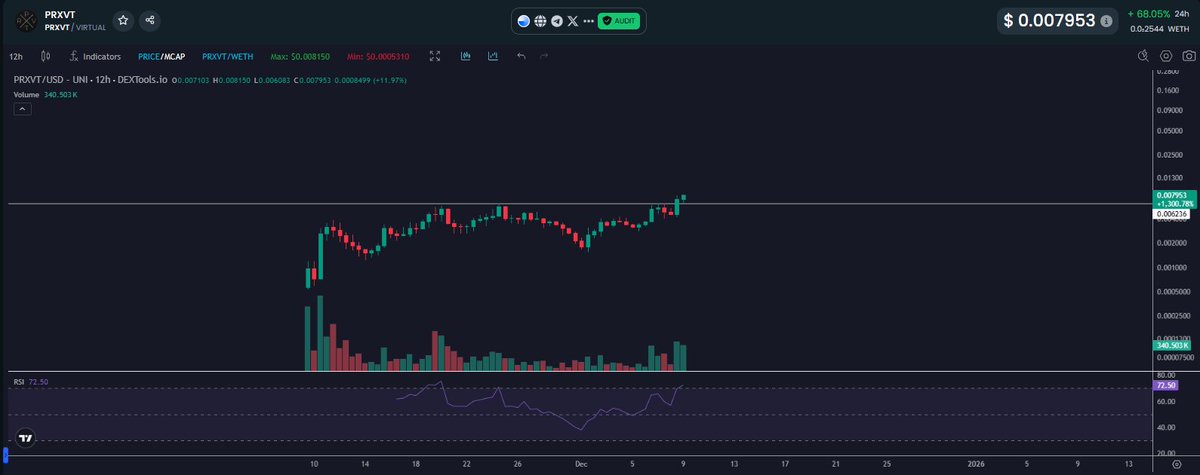The image size is (1200, 475).
Task: Undo last chart action arrow
Action: coord(521,57)
